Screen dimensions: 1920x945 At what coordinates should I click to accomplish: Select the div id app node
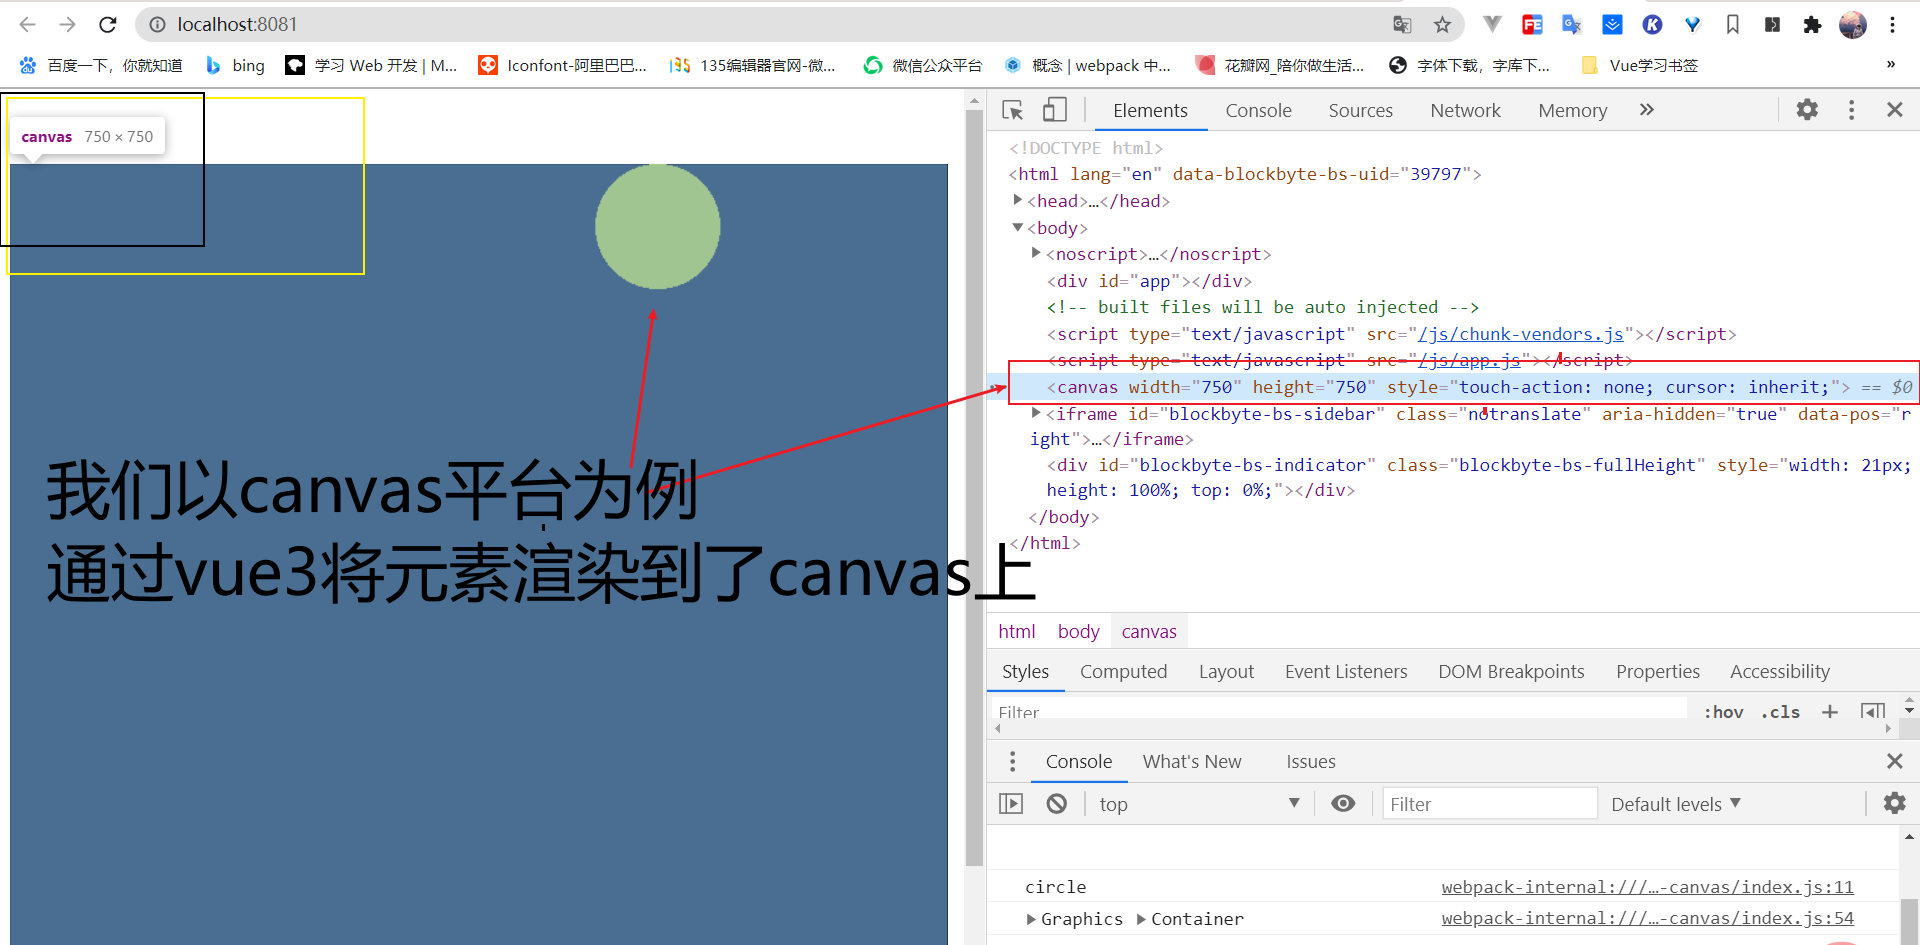coord(1149,281)
